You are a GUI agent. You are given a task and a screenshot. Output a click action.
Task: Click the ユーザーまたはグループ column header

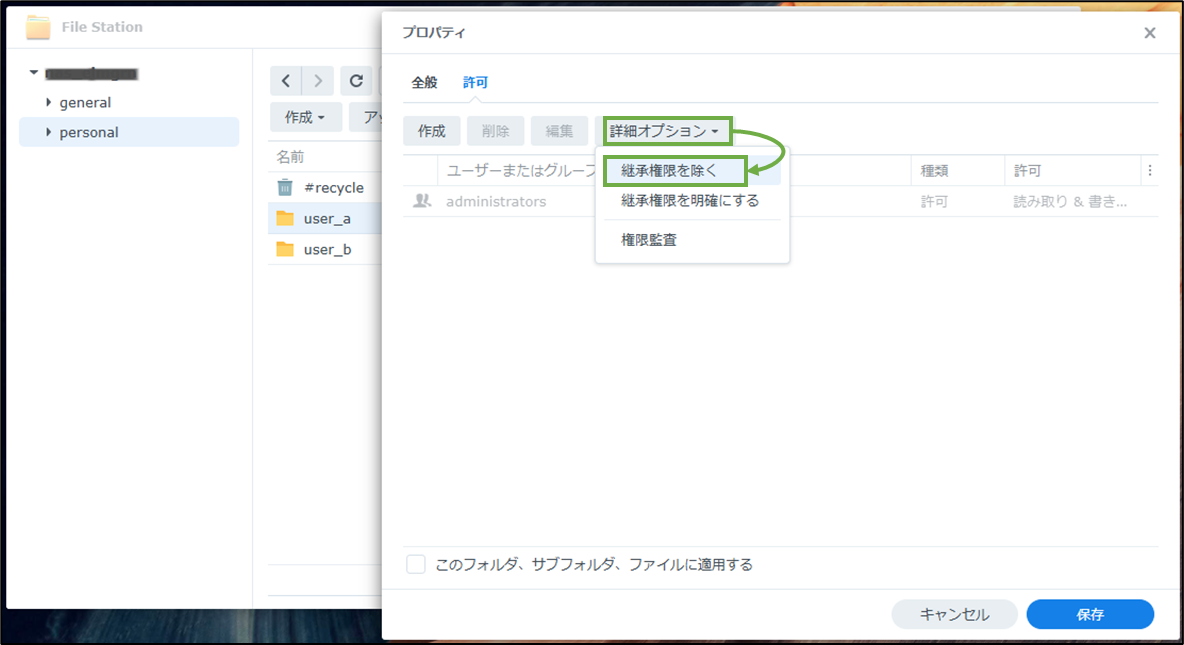click(520, 171)
